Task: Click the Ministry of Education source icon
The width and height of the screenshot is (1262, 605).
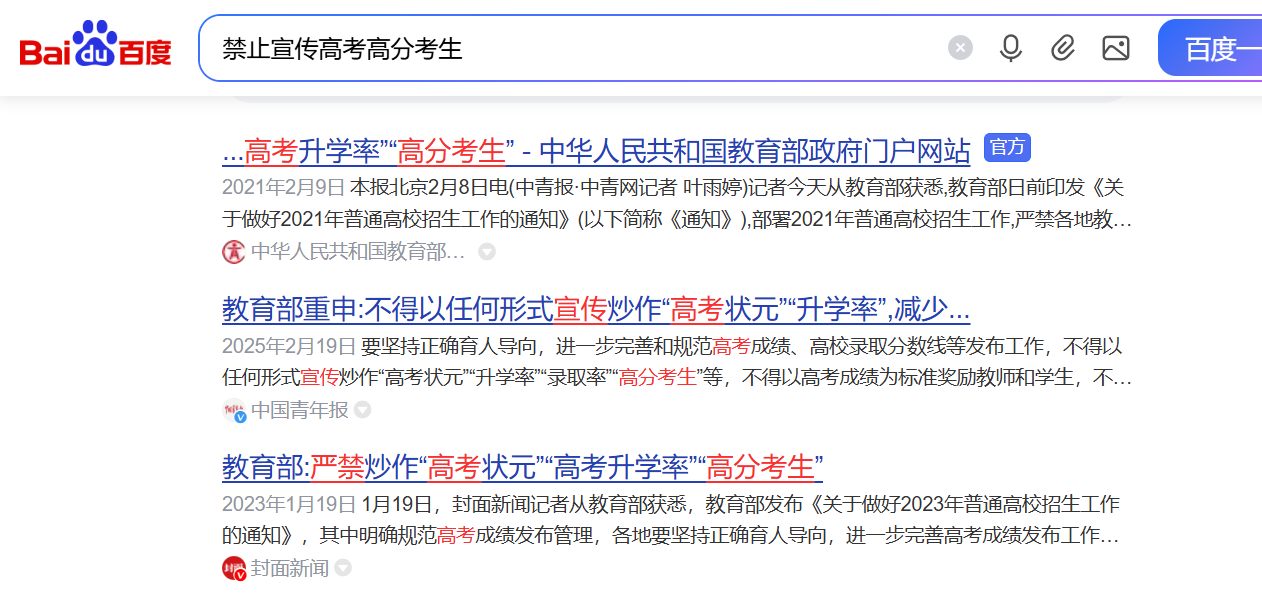Action: pyautogui.click(x=233, y=252)
